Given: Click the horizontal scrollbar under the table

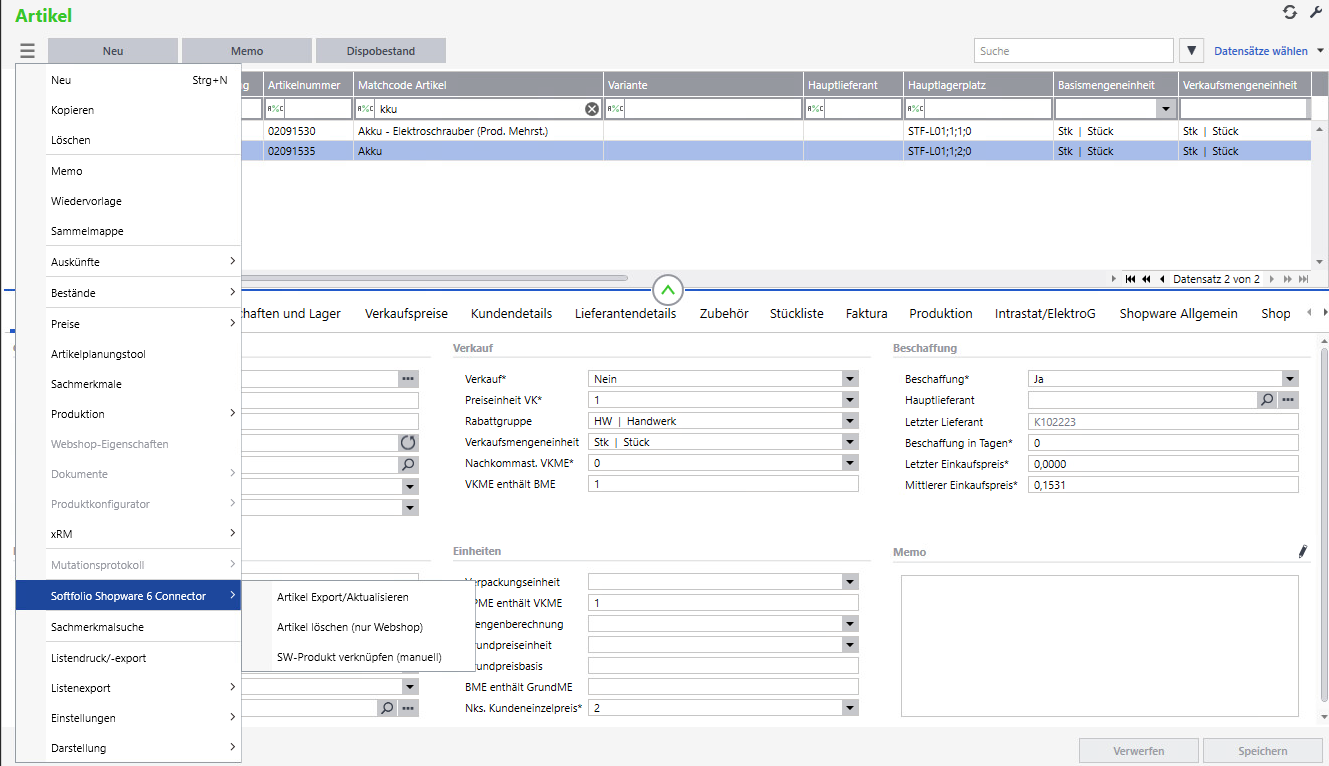Looking at the screenshot, I should pyautogui.click(x=430, y=278).
